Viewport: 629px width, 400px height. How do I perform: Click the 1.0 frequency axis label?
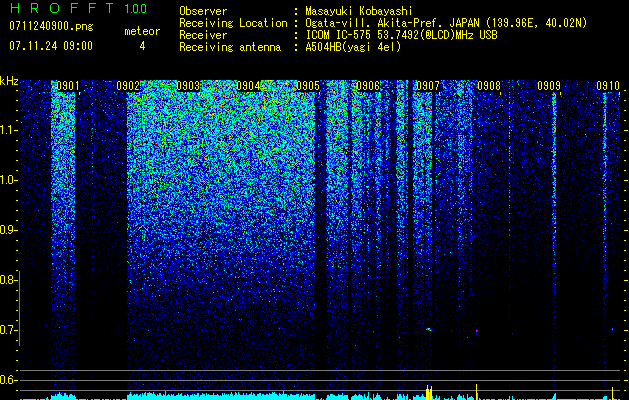[7, 181]
